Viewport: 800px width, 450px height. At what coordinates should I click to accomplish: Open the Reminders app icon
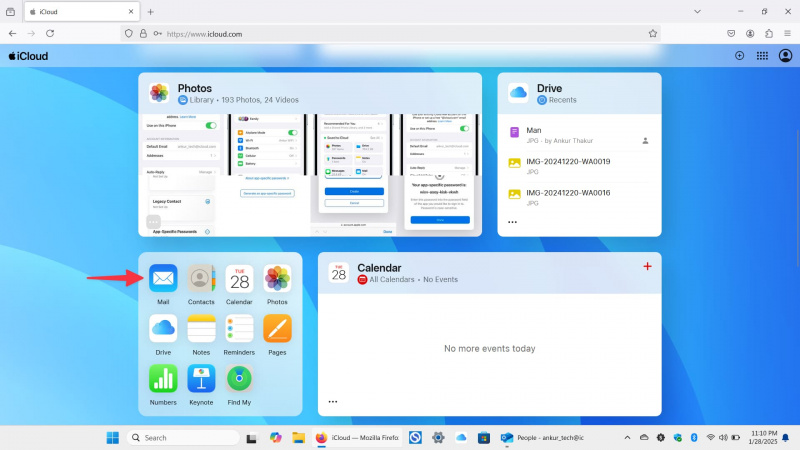pos(239,328)
